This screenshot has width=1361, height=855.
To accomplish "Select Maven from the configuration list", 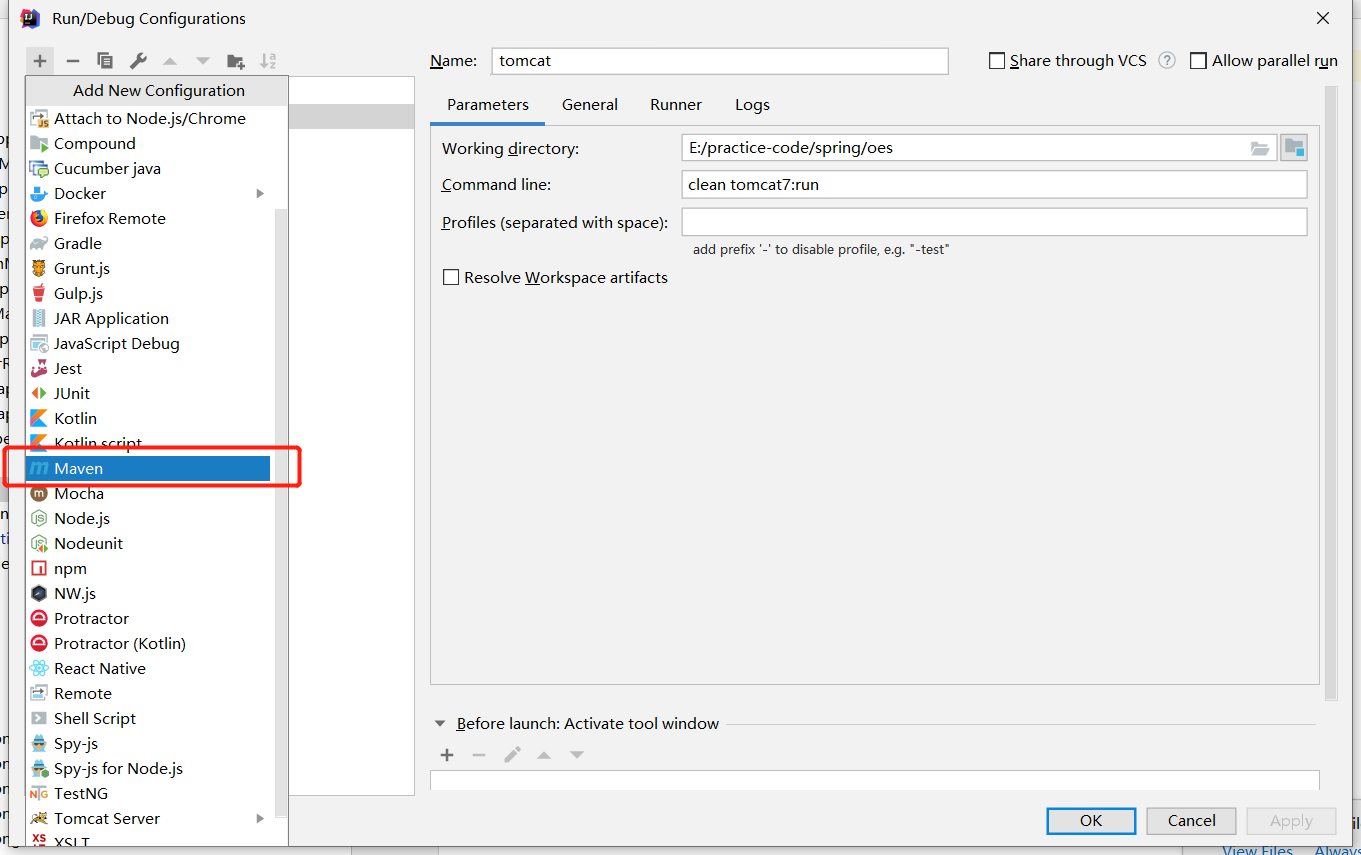I will 148,468.
